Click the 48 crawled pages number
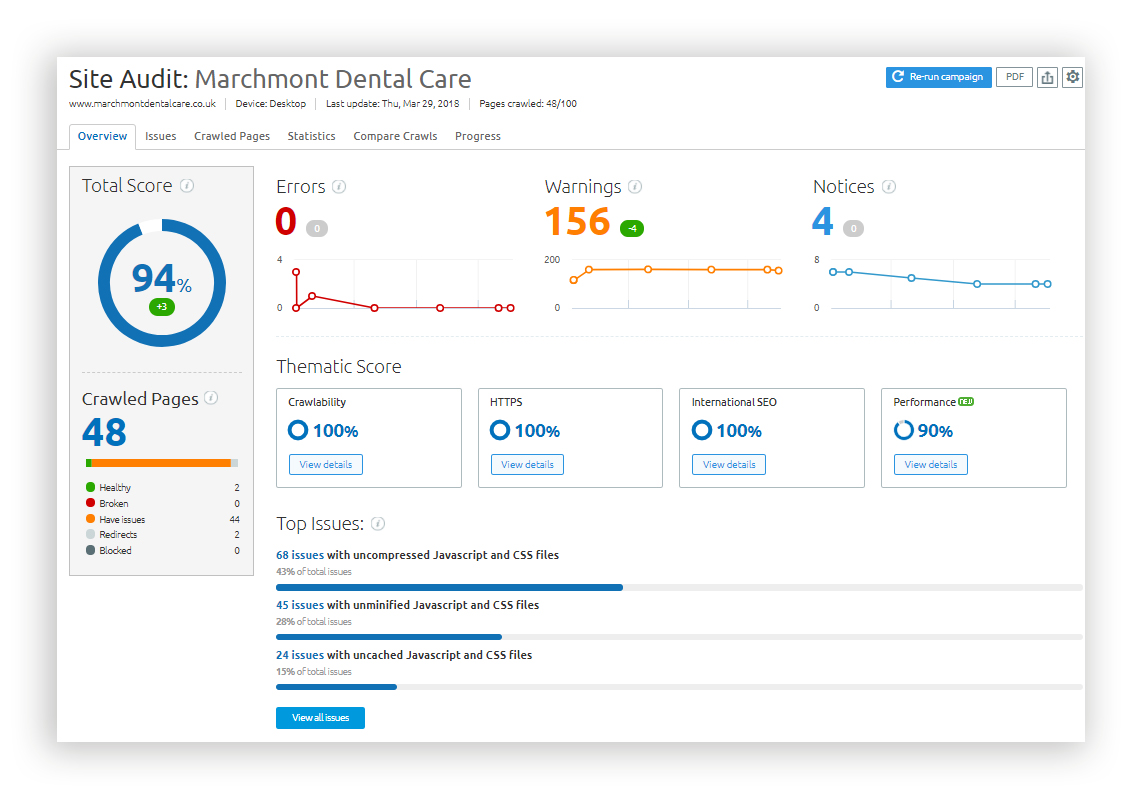 (x=104, y=433)
